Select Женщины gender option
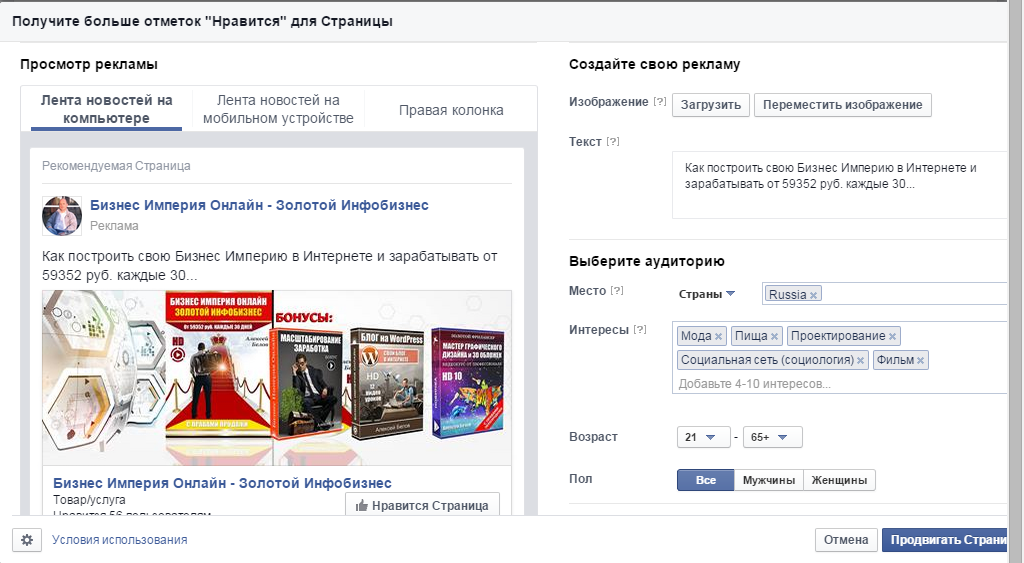Image resolution: width=1024 pixels, height=563 pixels. tap(839, 480)
